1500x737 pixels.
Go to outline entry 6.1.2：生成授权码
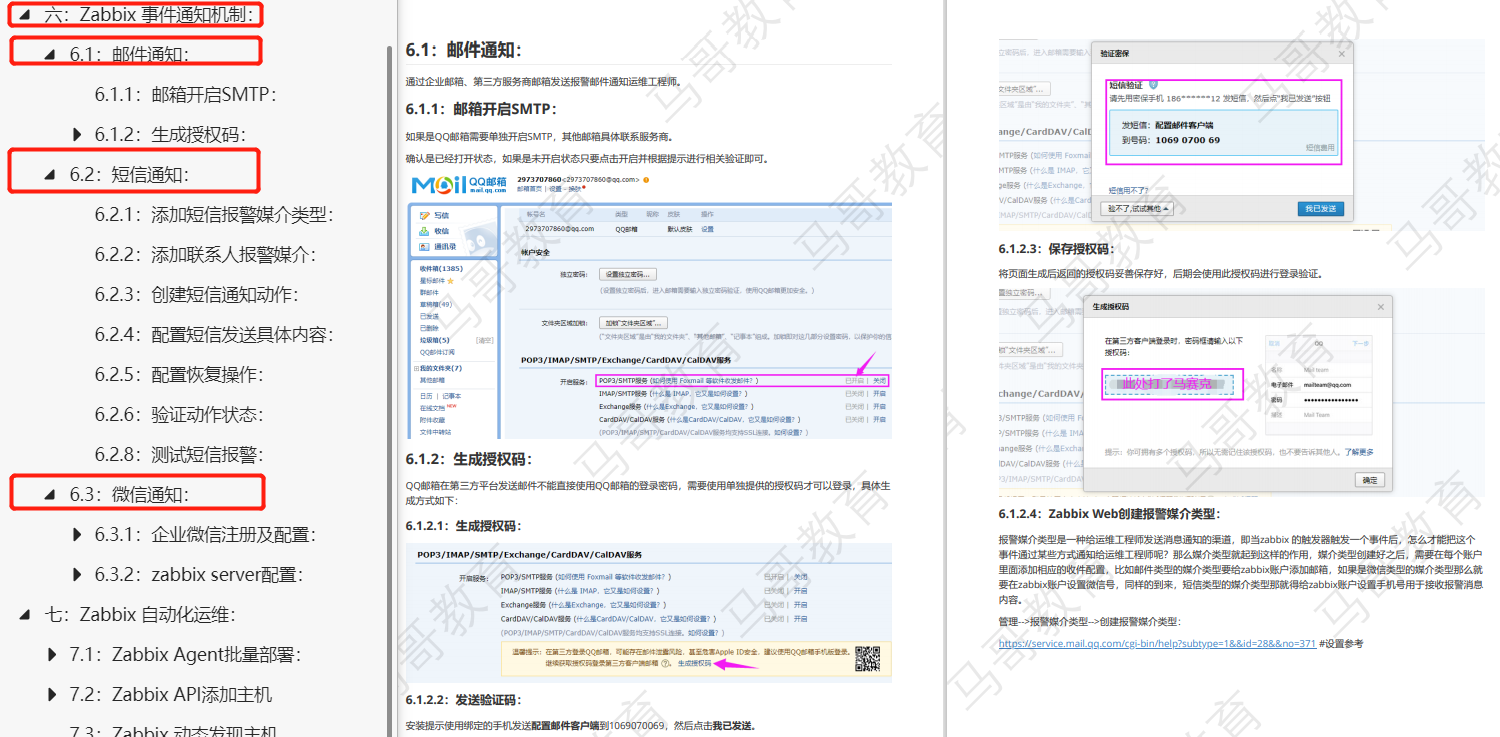170,134
